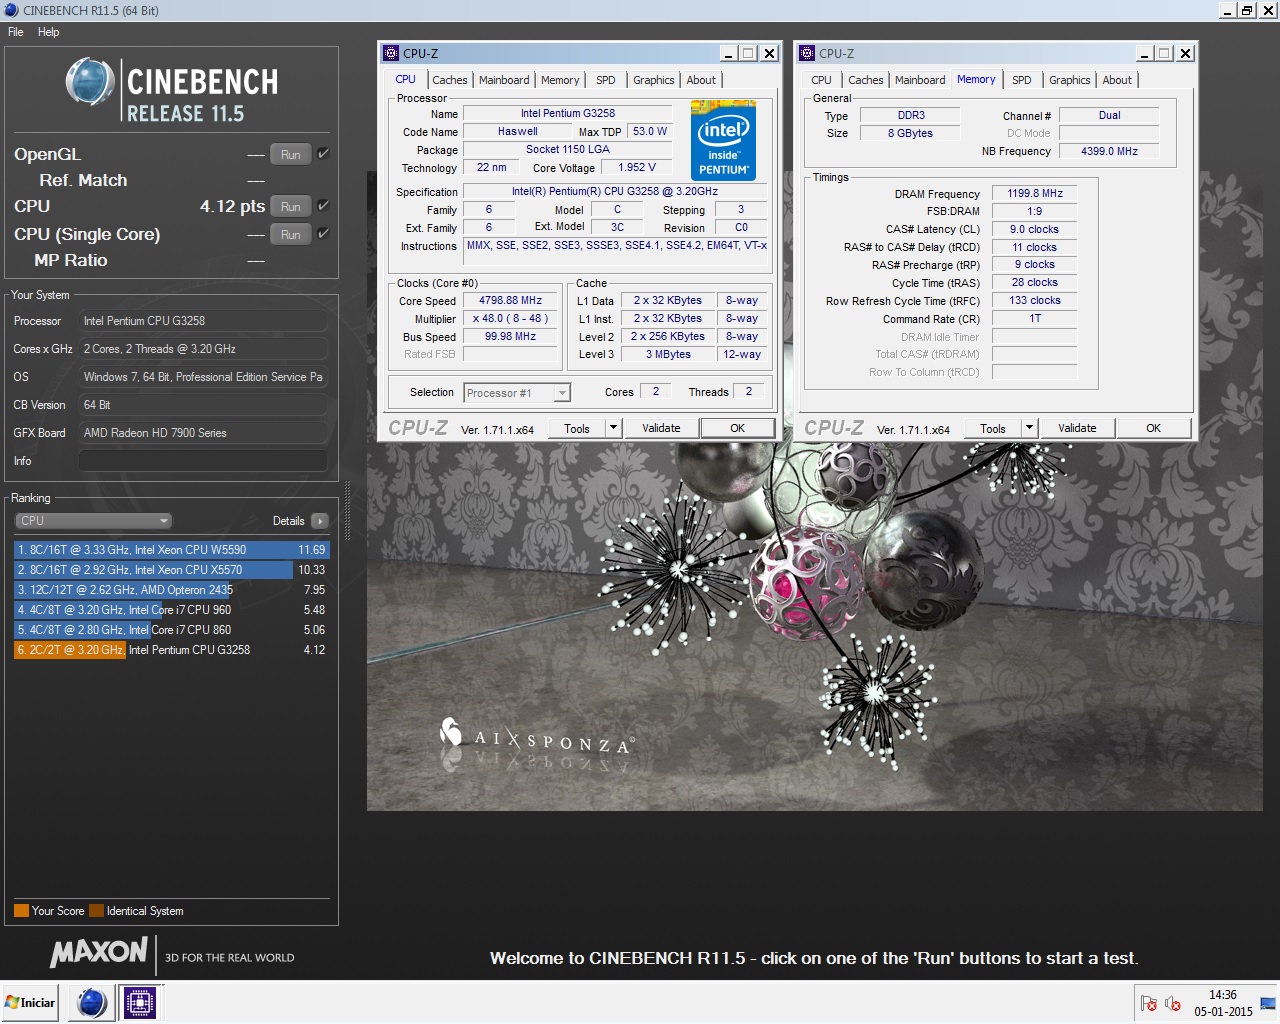Screen dimensions: 1280x1024
Task: Run the CPU (Single Core) benchmark
Action: [x=291, y=234]
